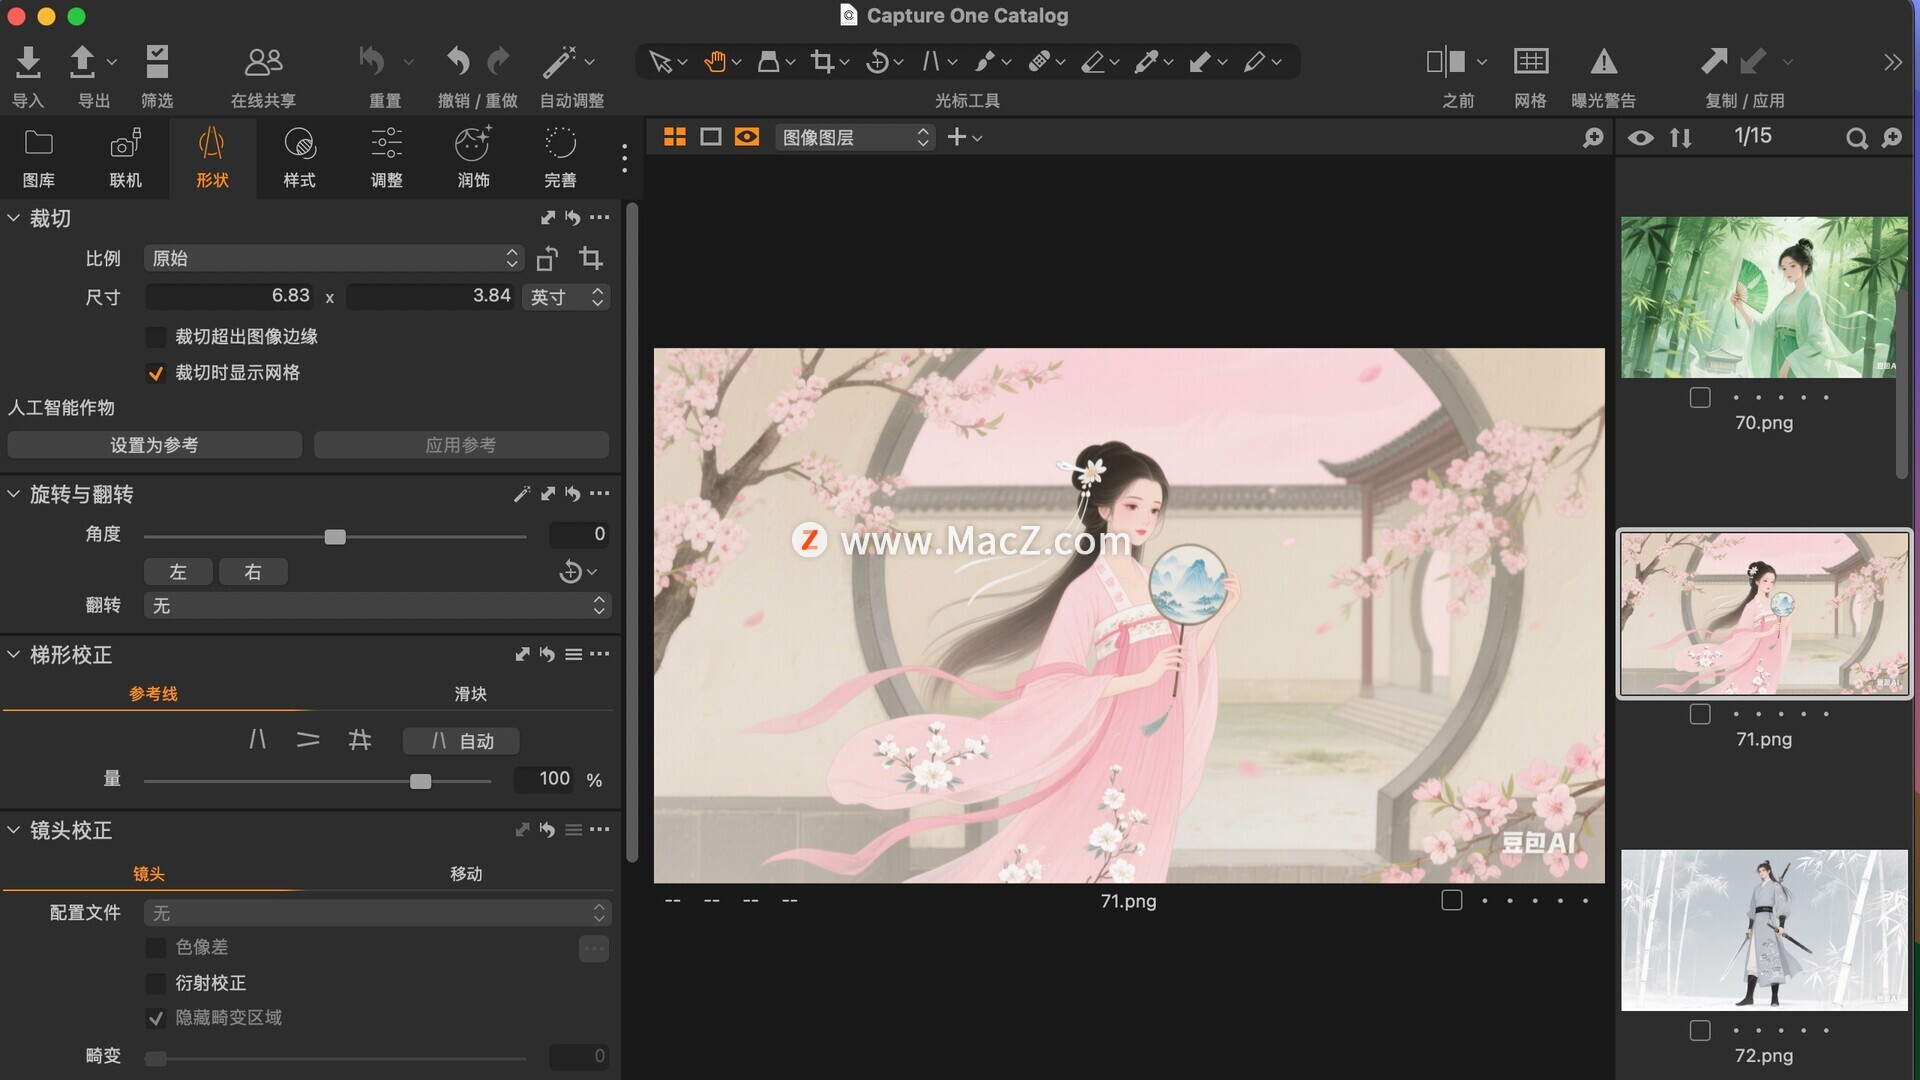Screen dimensions: 1920x1080
Task: Click the browser search magnifier
Action: [1857, 138]
